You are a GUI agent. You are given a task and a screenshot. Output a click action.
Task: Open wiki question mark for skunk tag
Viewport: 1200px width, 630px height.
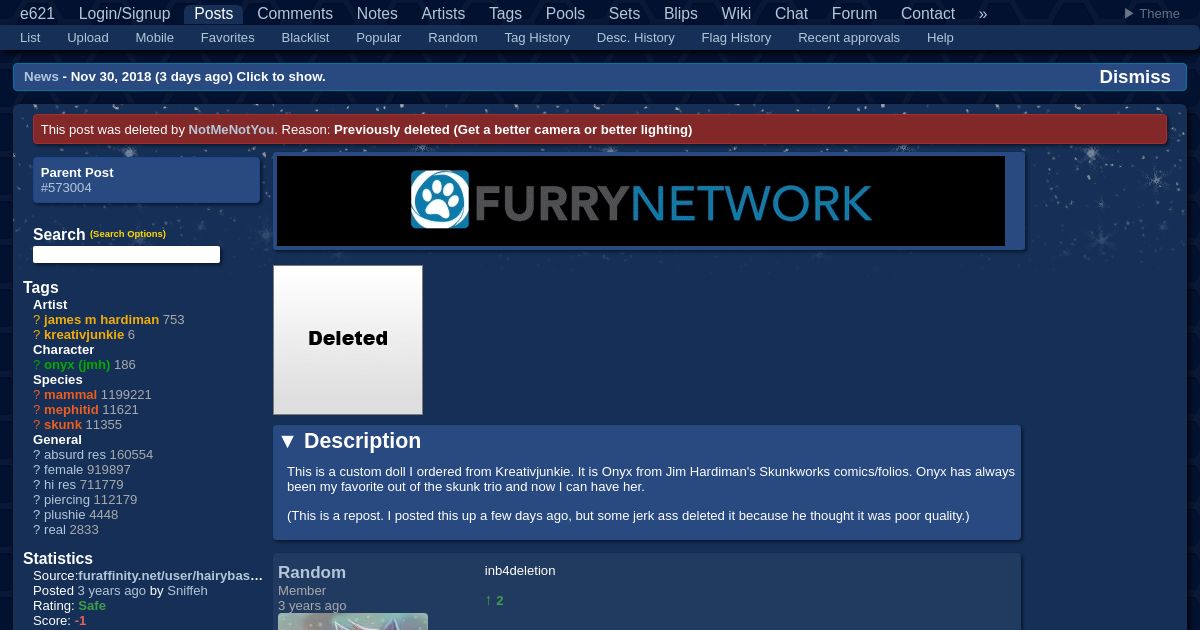[37, 425]
